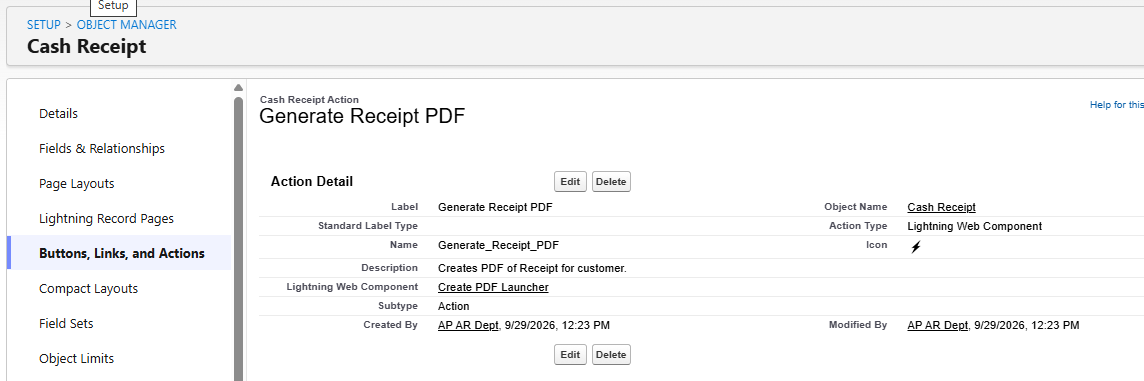Click the sidebar vertical scrollbar thumb
This screenshot has height=381, width=1144.
pyautogui.click(x=239, y=238)
